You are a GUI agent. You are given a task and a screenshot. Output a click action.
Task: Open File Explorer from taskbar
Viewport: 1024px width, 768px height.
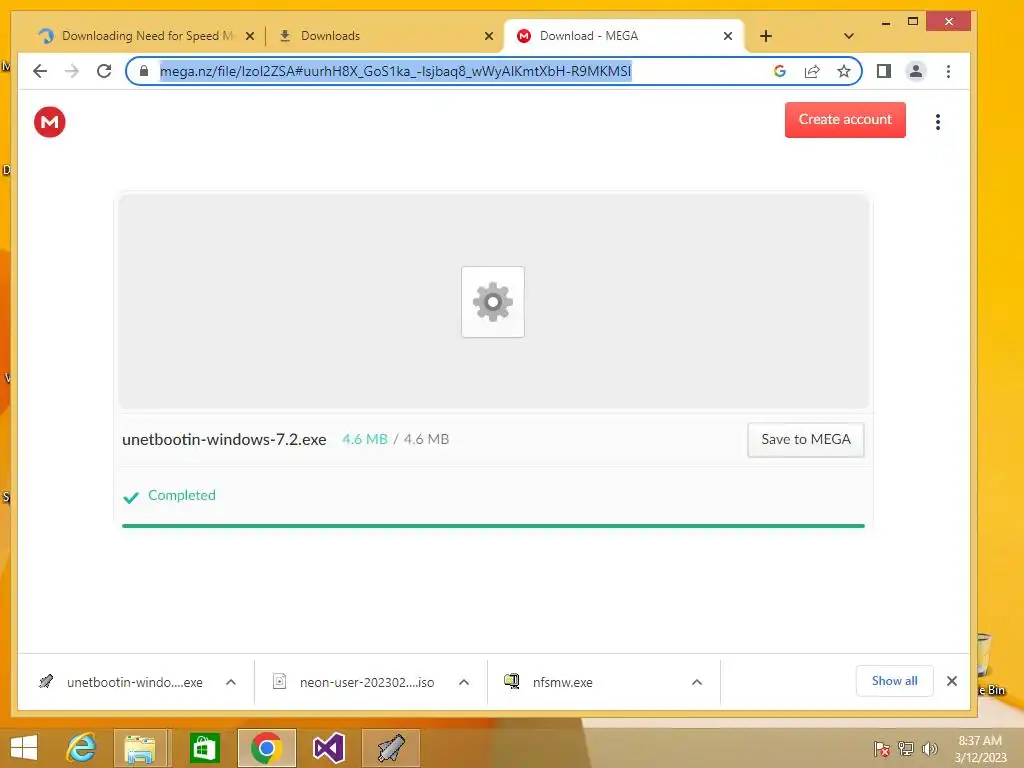point(140,748)
